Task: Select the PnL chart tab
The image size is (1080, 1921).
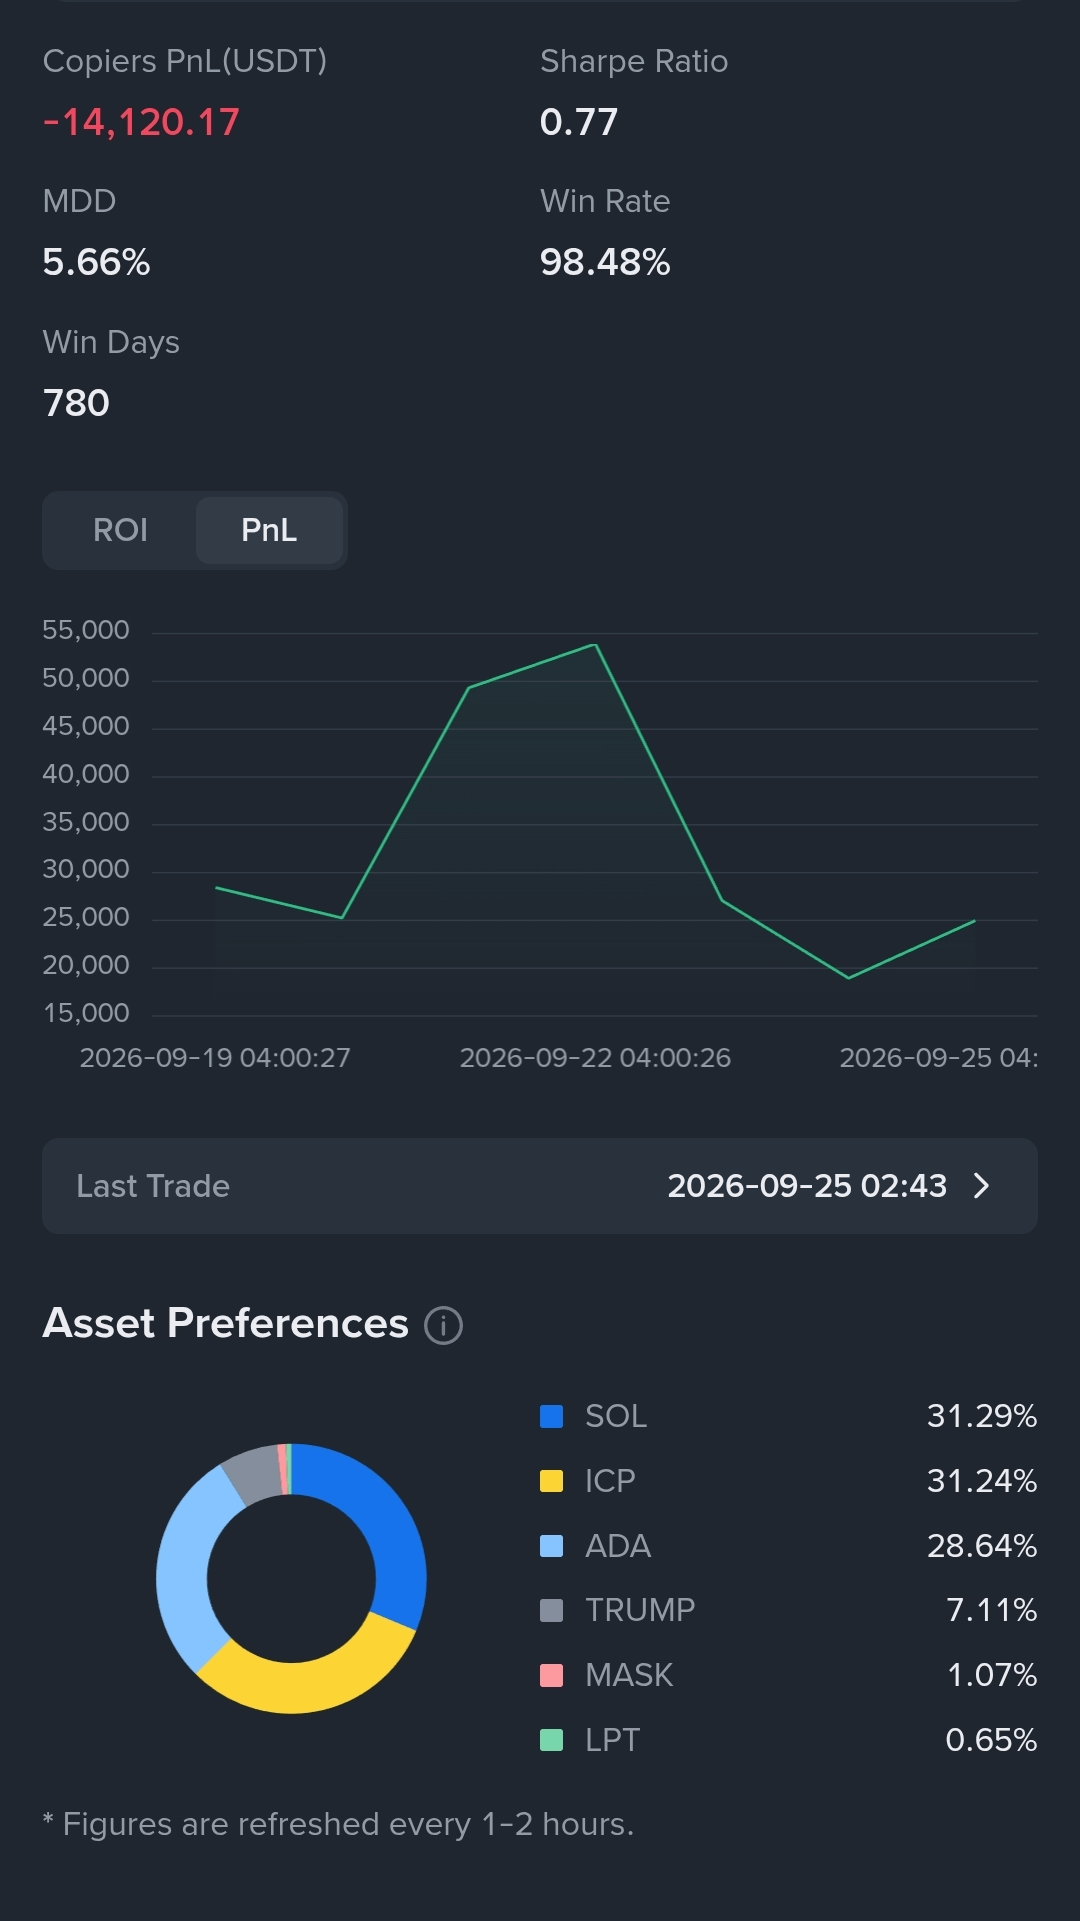Action: point(269,530)
